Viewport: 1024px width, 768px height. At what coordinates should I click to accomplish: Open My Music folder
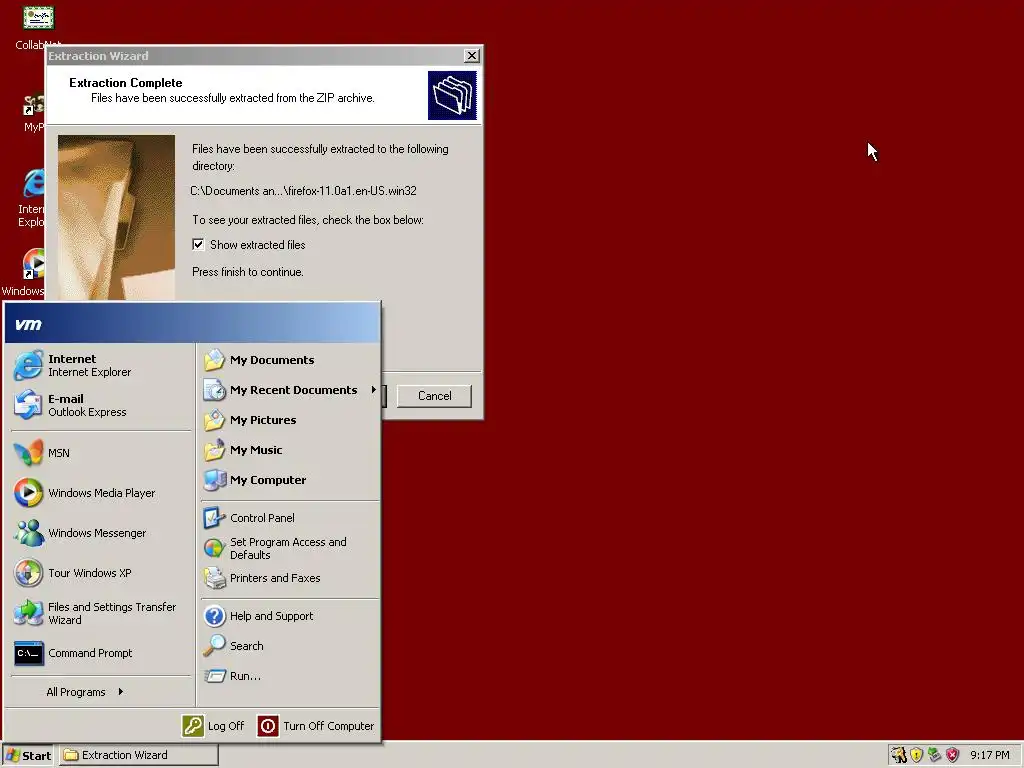289,450
